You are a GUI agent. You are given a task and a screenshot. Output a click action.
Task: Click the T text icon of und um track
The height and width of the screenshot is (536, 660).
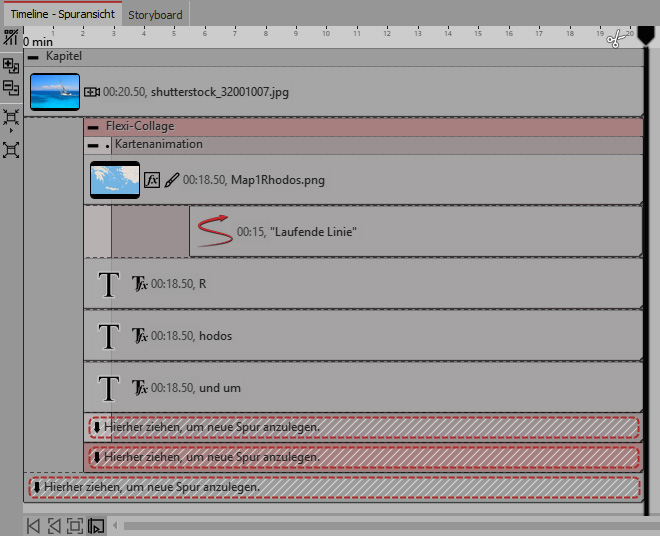[109, 388]
